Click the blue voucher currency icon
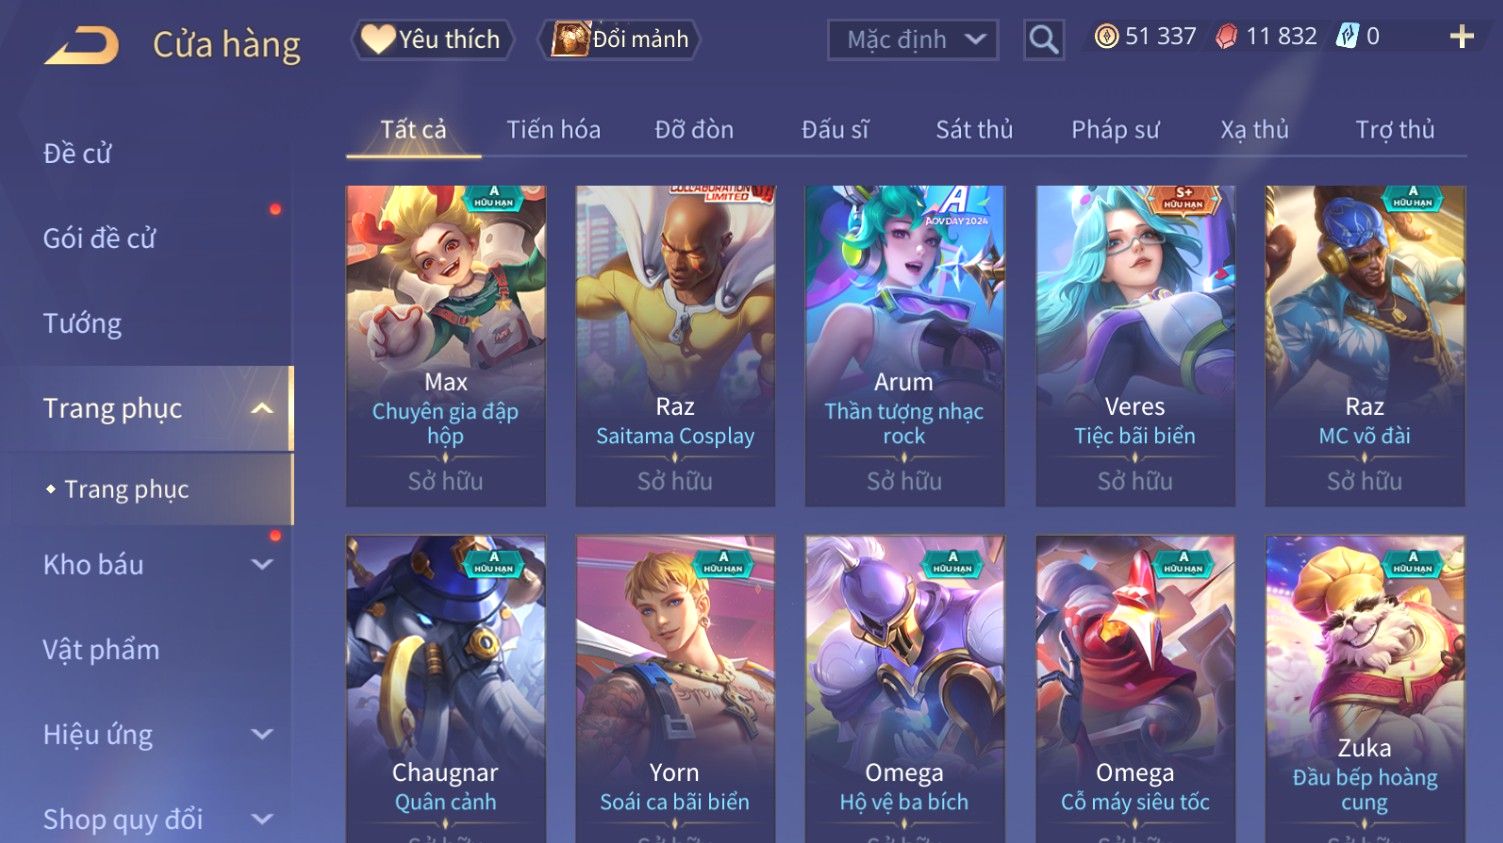The width and height of the screenshot is (1503, 843). 1348,37
